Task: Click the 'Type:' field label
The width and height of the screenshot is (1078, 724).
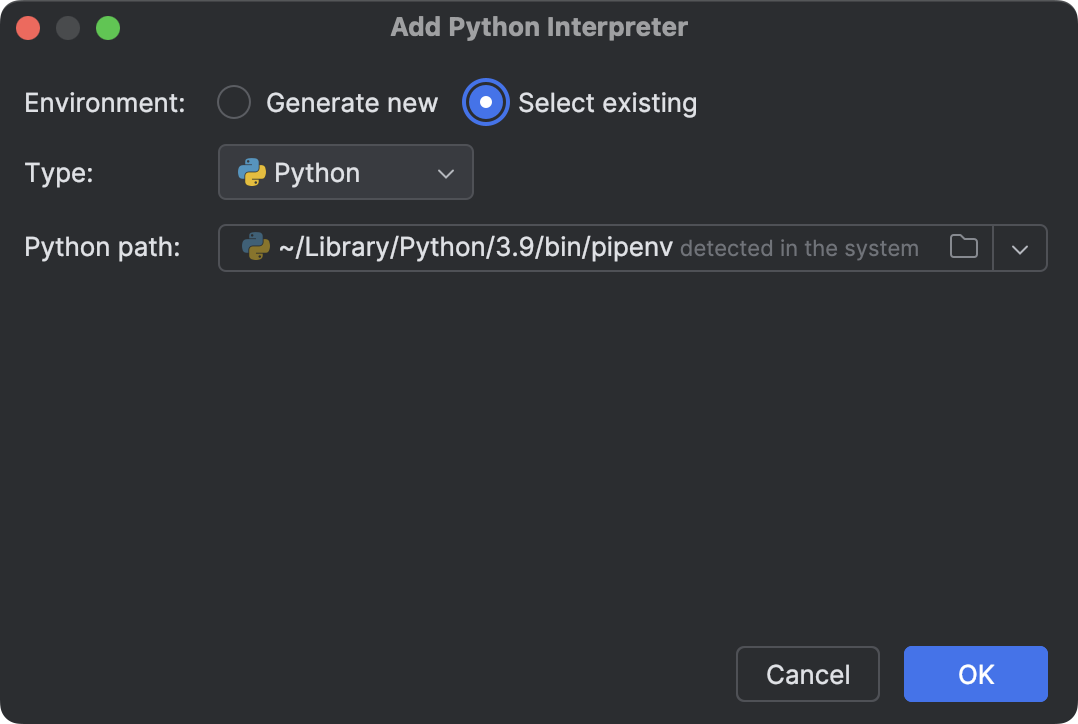Action: coord(59,172)
